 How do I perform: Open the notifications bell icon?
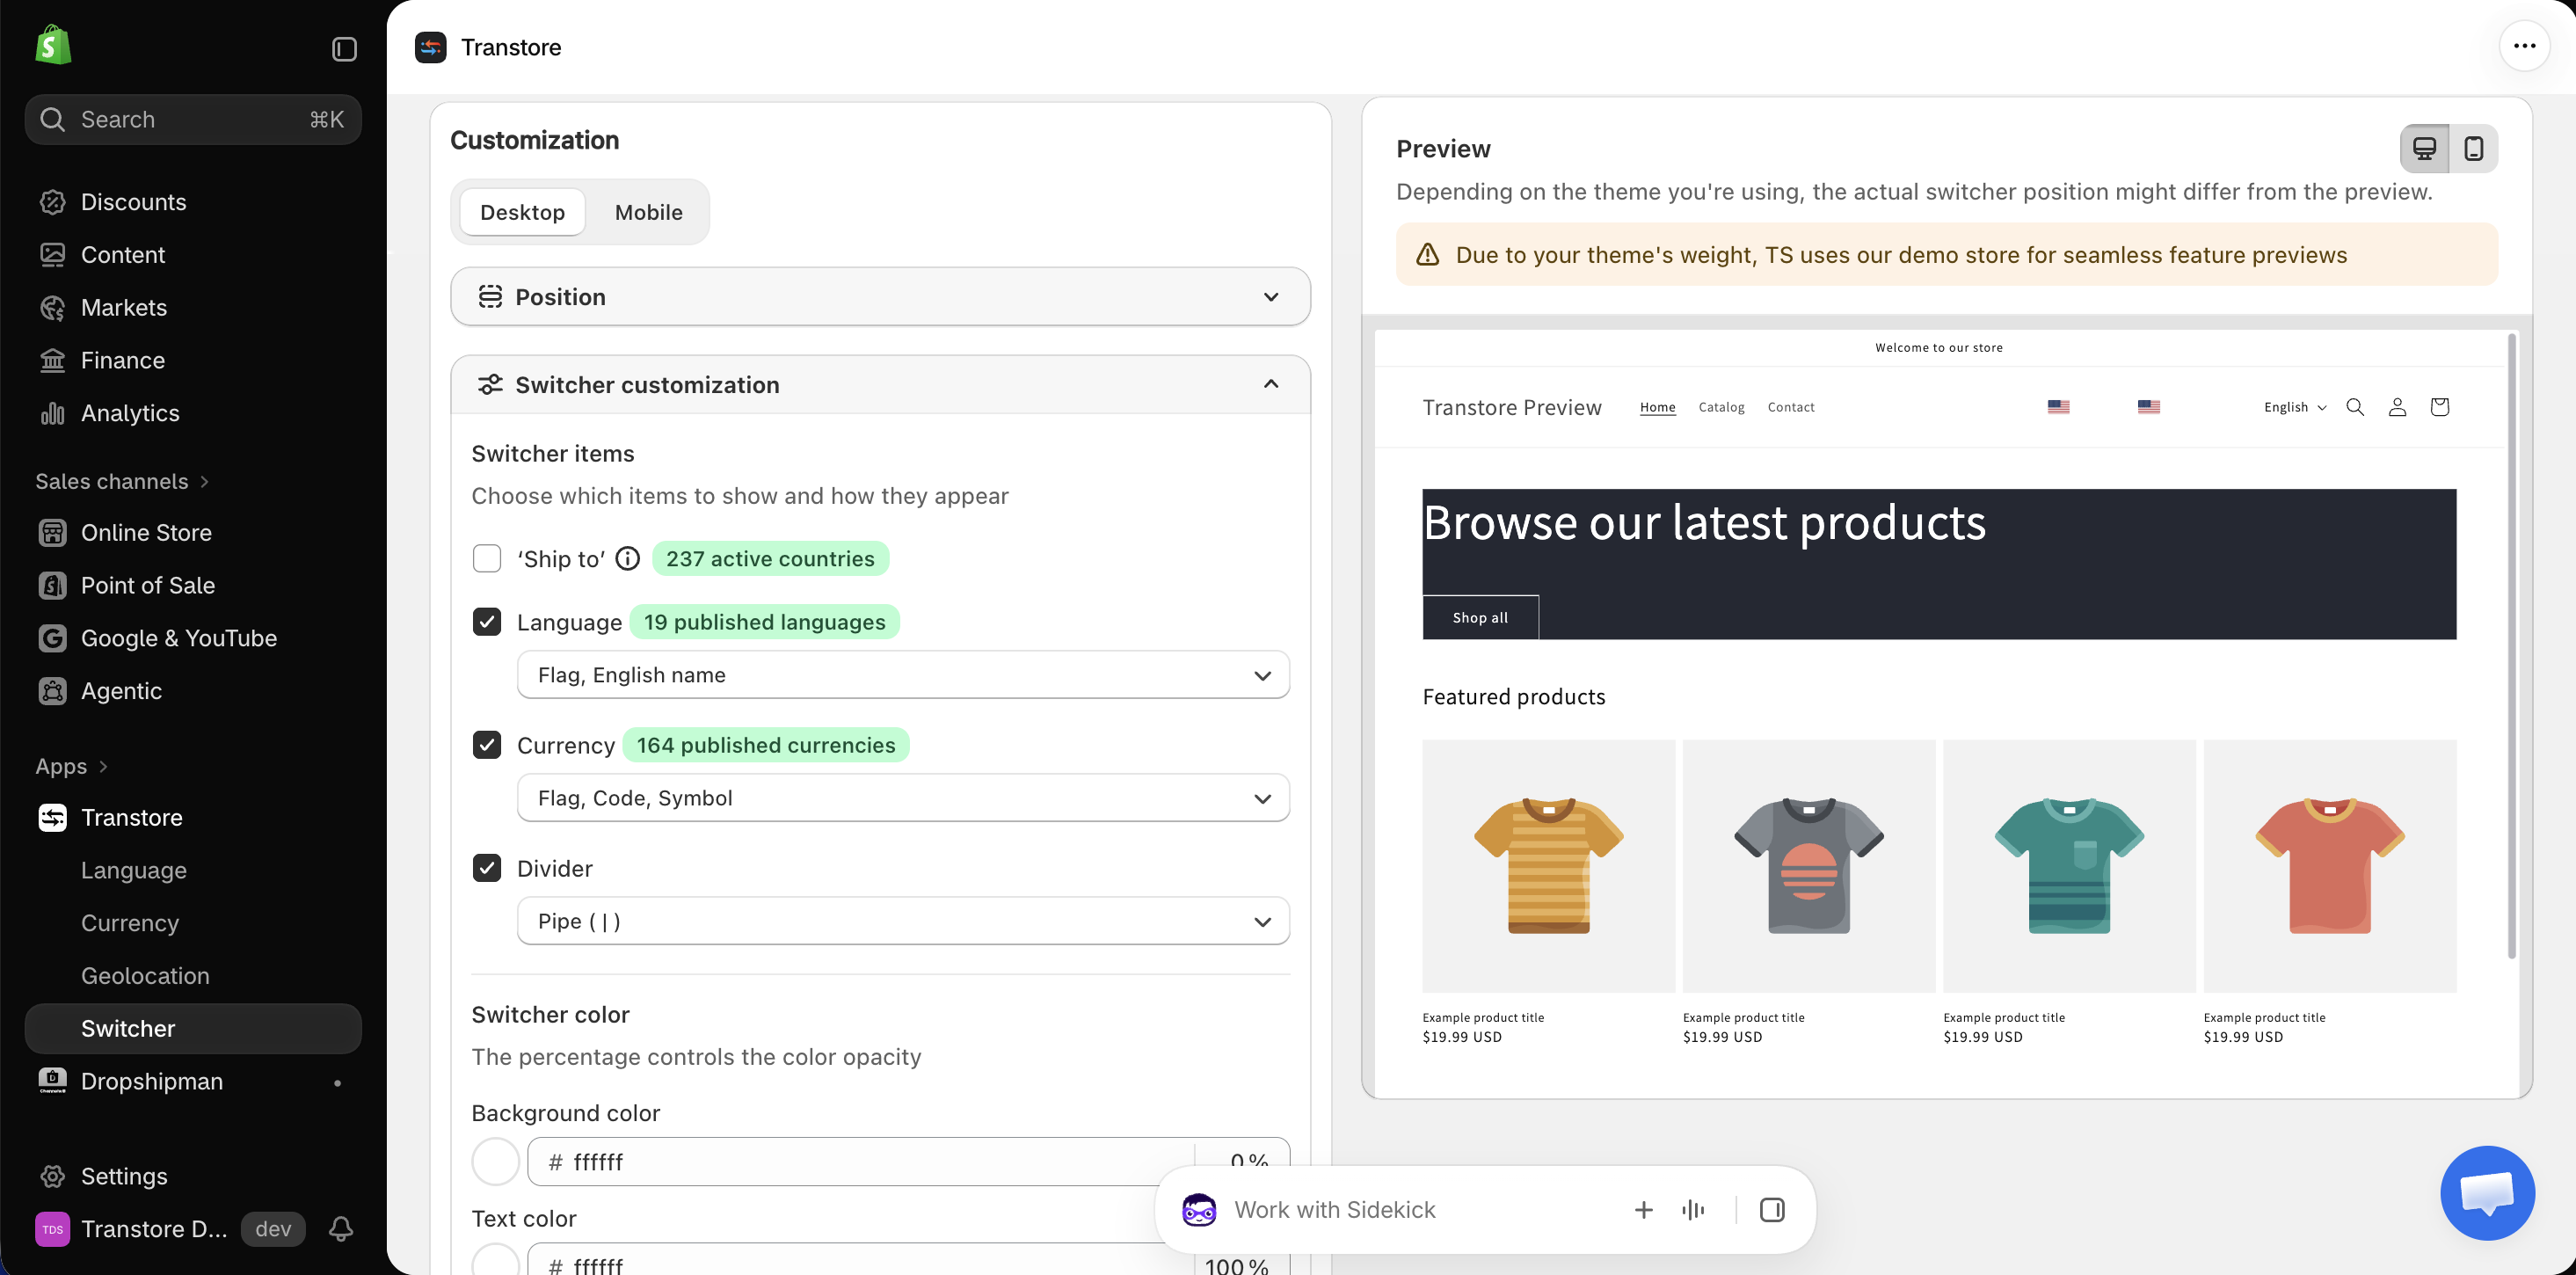(341, 1228)
